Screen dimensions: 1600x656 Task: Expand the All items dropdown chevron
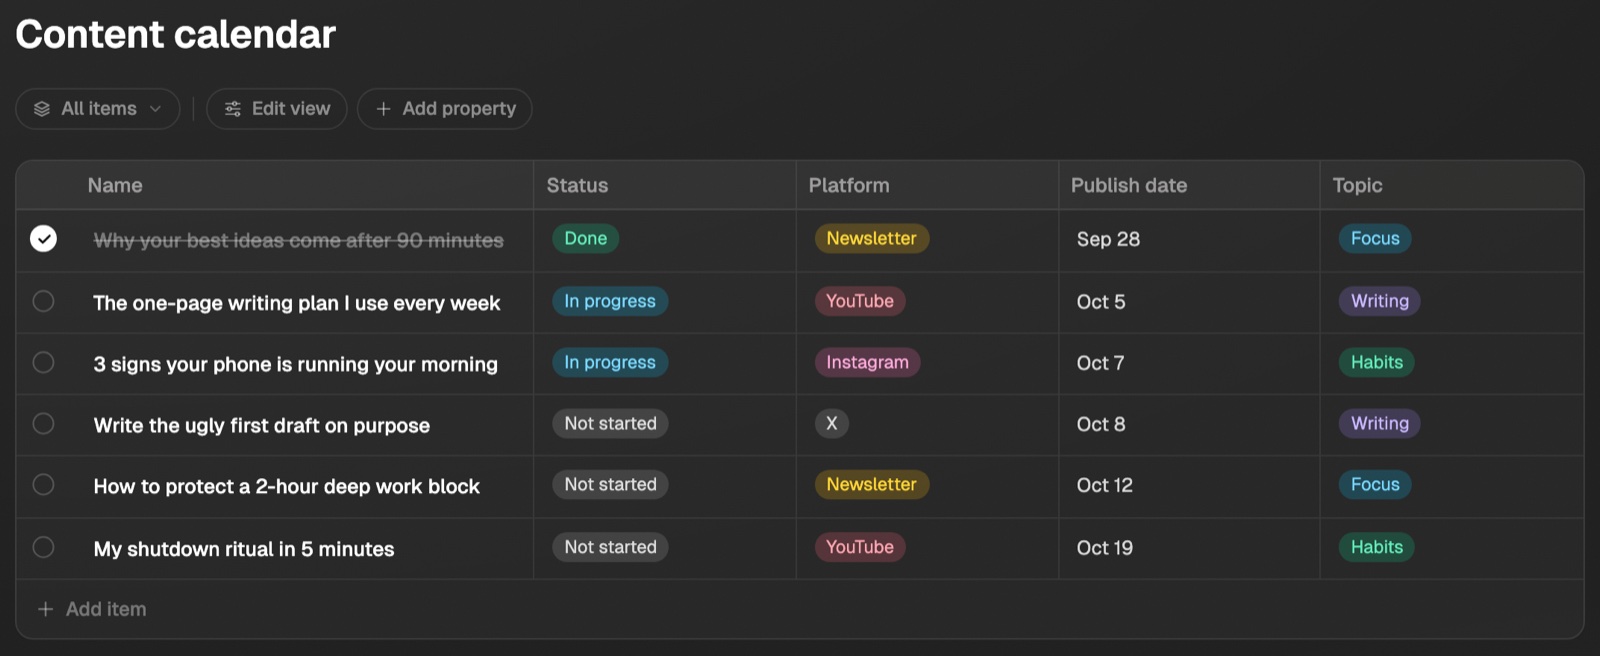[x=155, y=109]
